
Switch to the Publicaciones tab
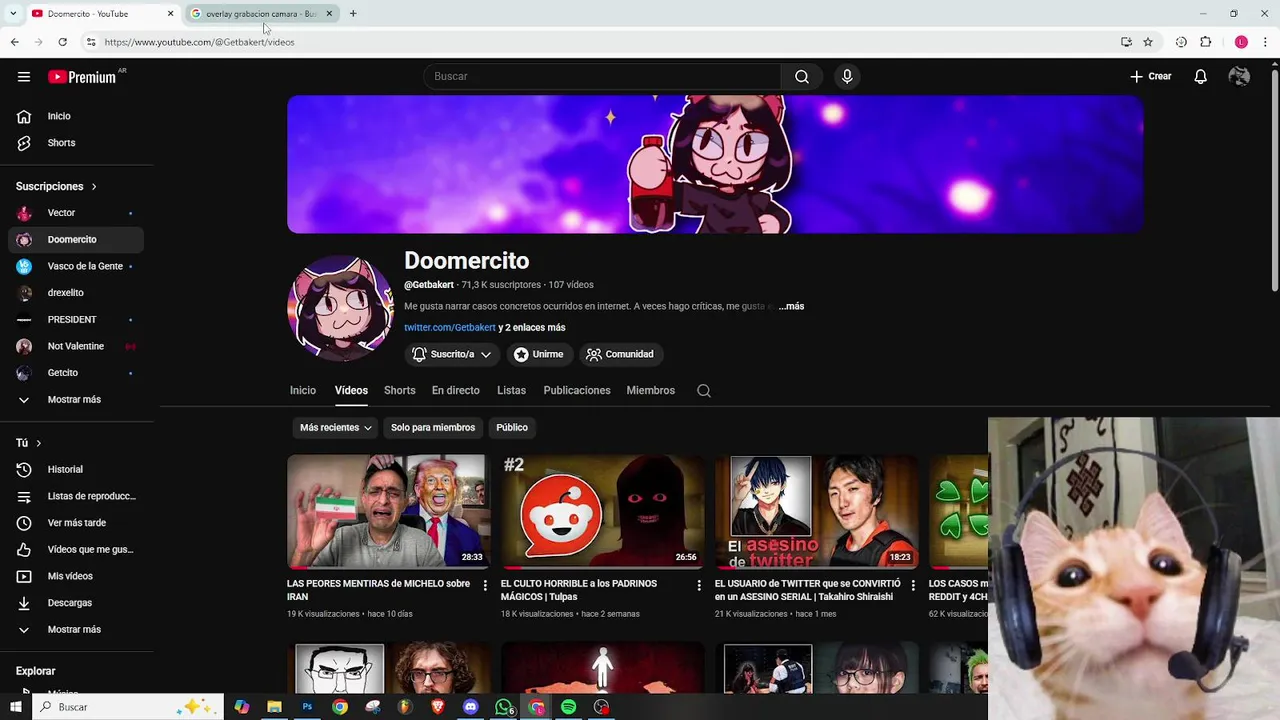(x=577, y=391)
